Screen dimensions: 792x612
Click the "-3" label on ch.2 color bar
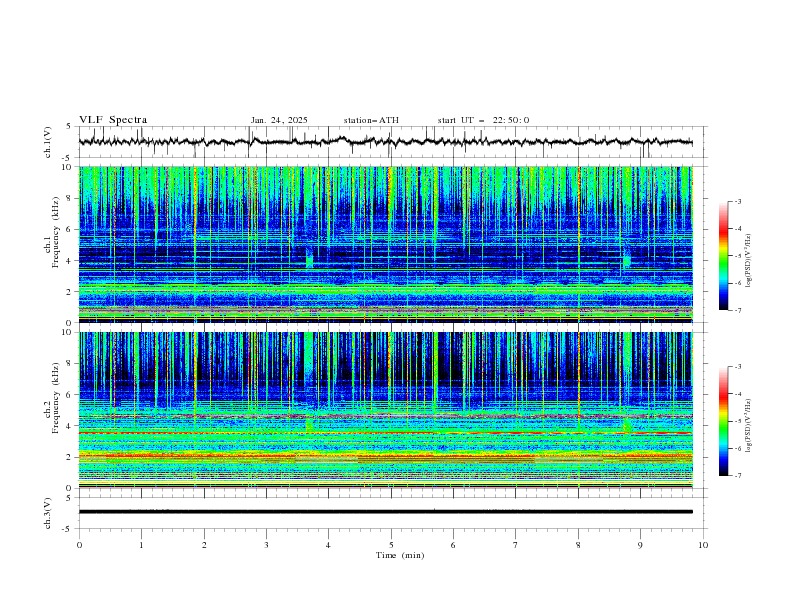click(x=738, y=367)
